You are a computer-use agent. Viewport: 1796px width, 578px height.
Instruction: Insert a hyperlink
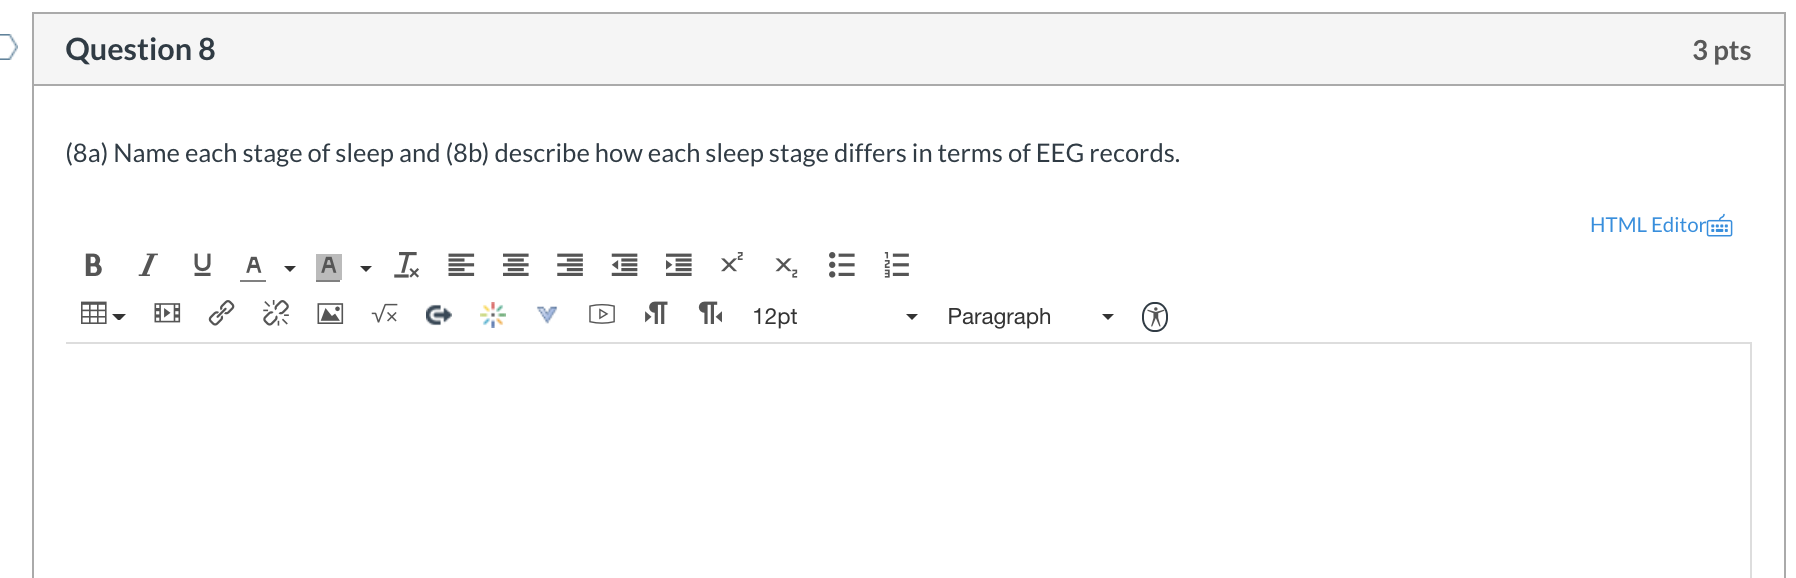tap(221, 314)
